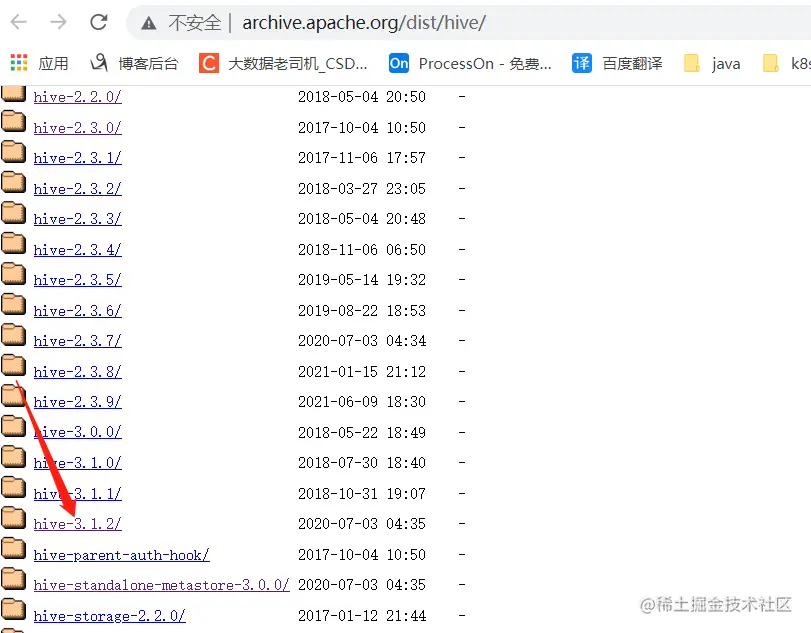Image resolution: width=811 pixels, height=633 pixels.
Task: Open the hive-parent-auth-hook/ link
Action: [x=122, y=555]
